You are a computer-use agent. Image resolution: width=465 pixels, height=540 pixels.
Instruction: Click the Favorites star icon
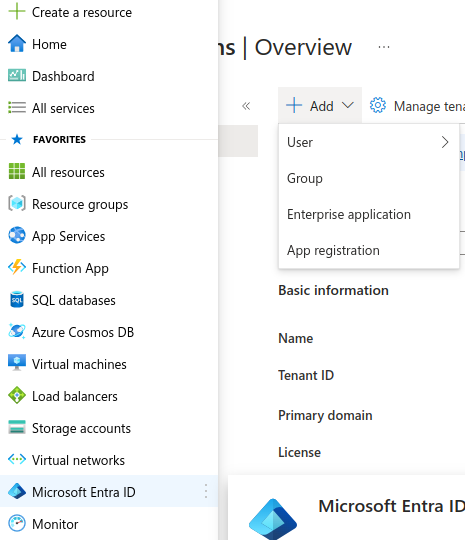[x=17, y=139]
